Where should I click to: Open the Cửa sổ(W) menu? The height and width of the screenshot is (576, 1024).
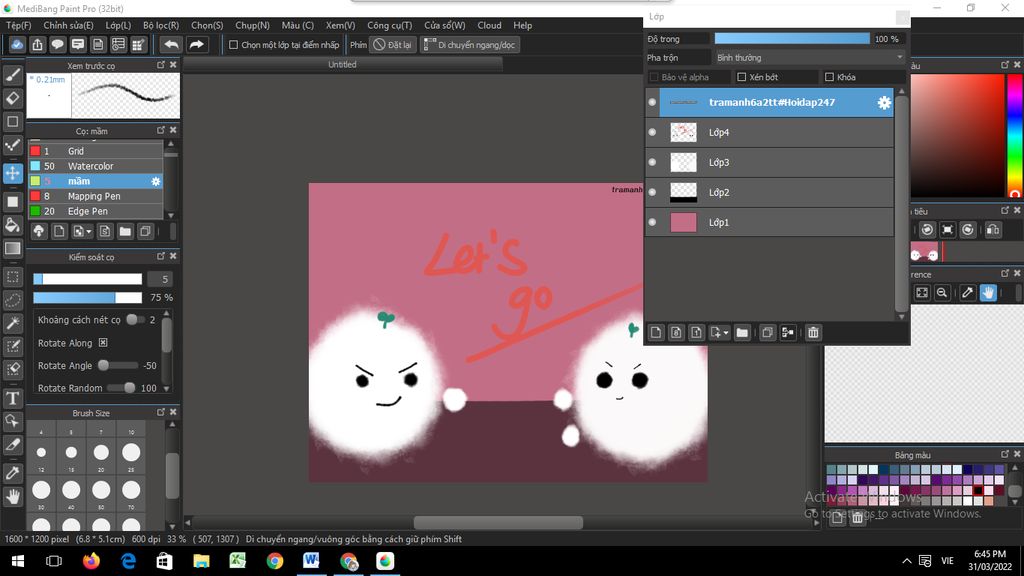coord(445,25)
